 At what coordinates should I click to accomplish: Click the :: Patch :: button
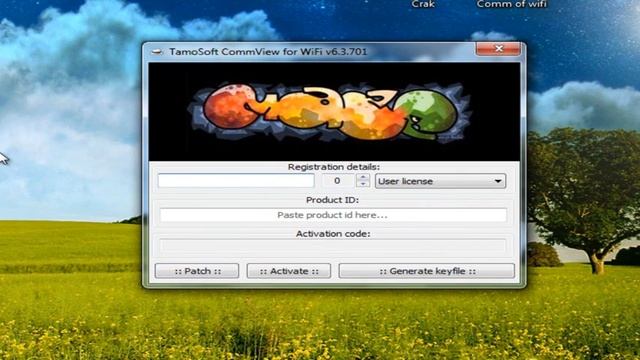coord(197,271)
